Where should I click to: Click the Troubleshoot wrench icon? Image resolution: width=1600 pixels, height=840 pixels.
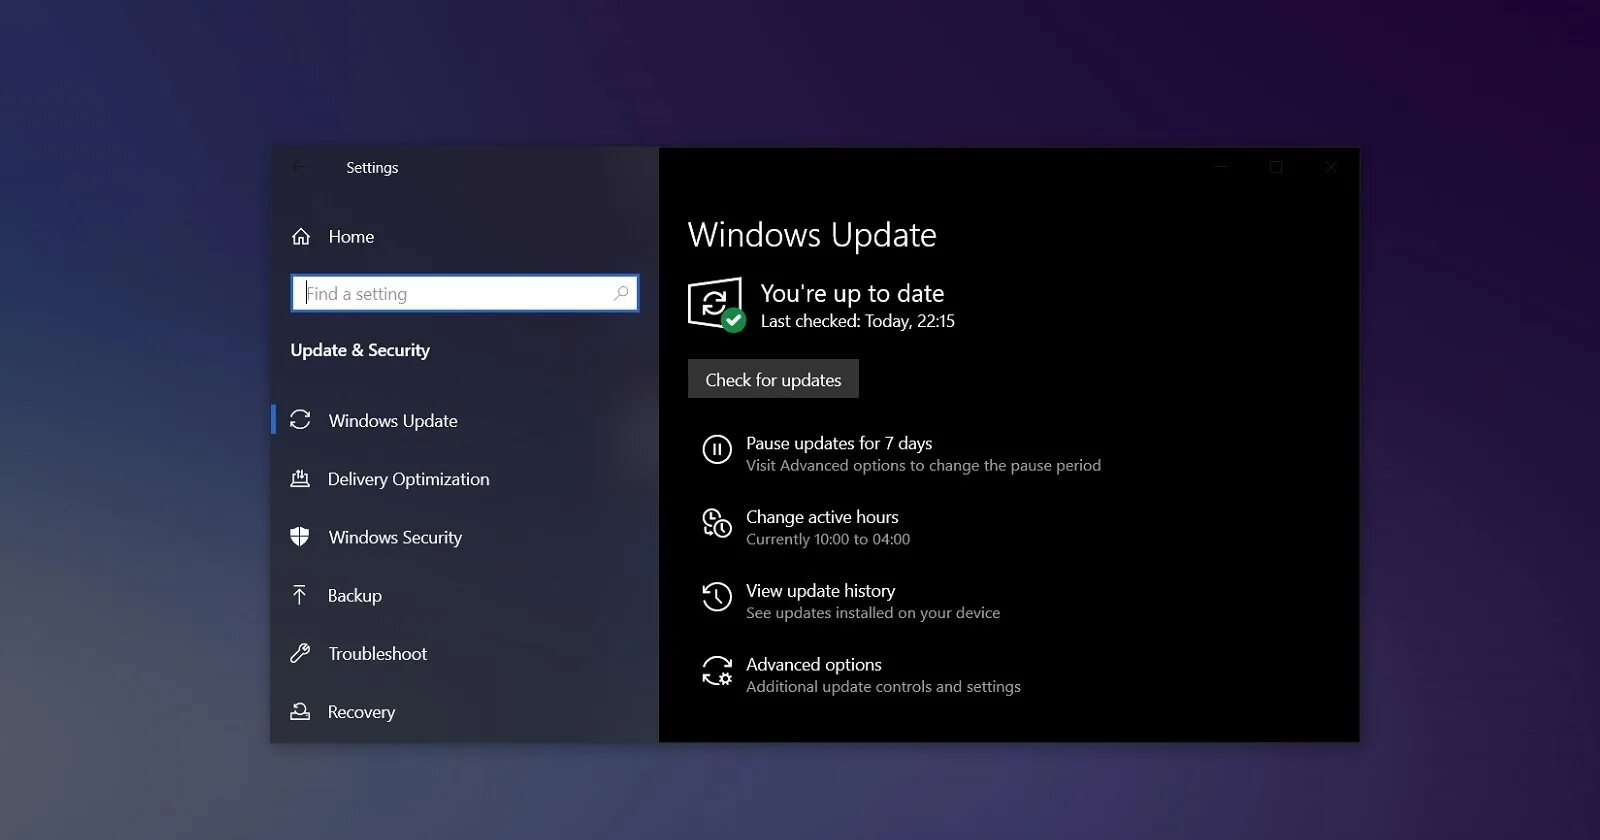(x=300, y=653)
